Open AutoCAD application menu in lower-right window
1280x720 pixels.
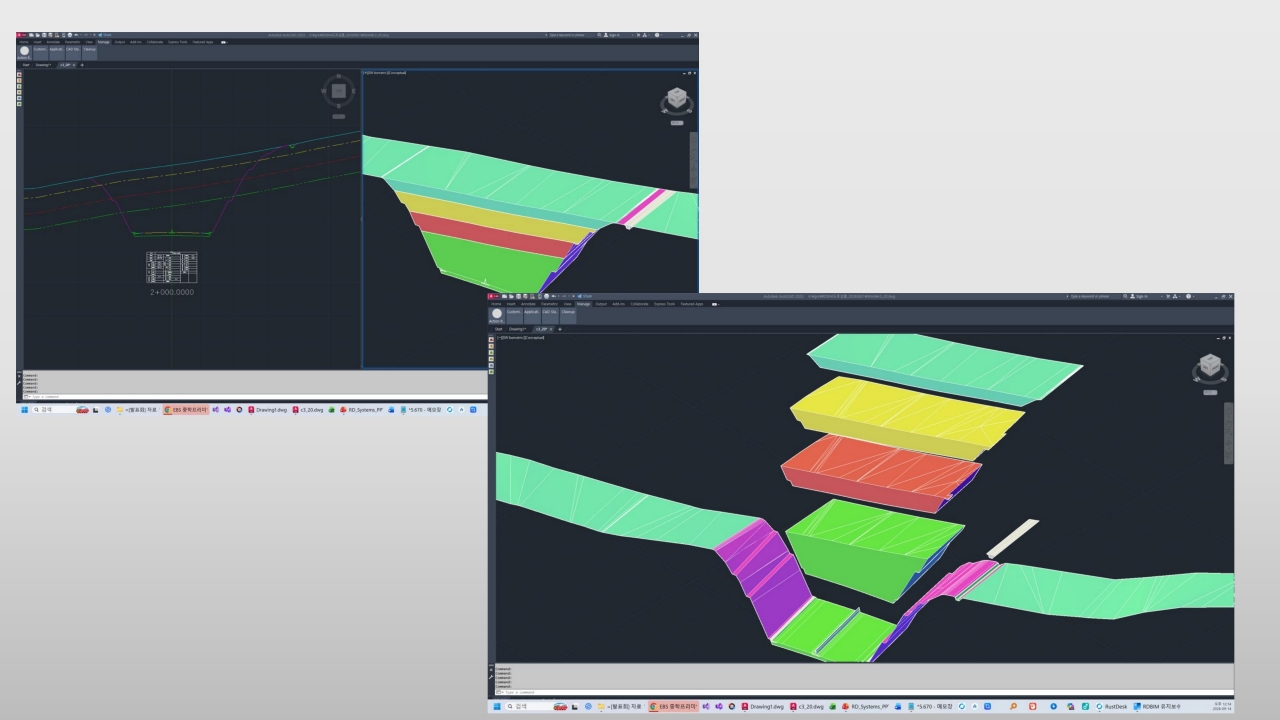point(492,296)
